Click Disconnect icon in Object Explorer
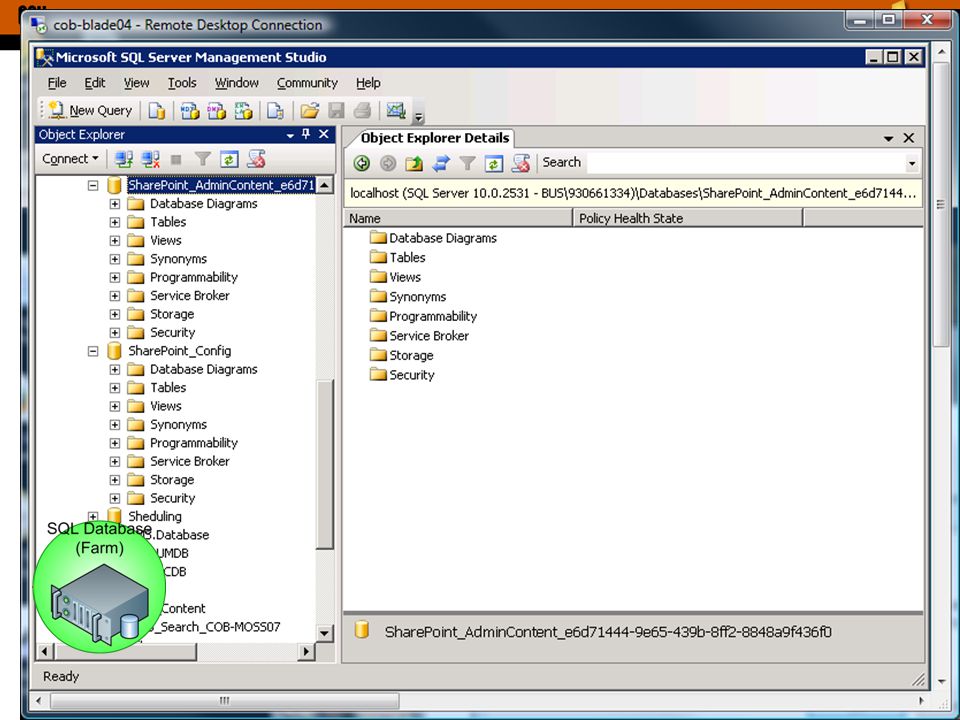Screen dimensions: 960x720 click(150, 160)
